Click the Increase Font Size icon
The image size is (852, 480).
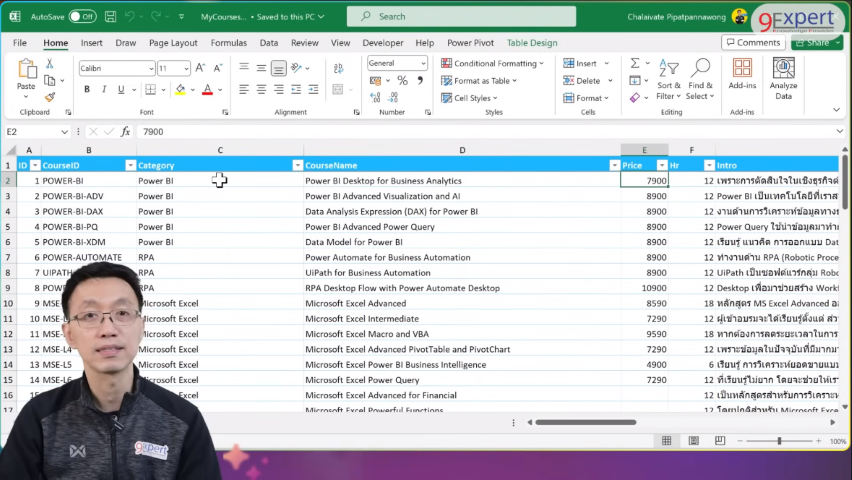pyautogui.click(x=200, y=68)
